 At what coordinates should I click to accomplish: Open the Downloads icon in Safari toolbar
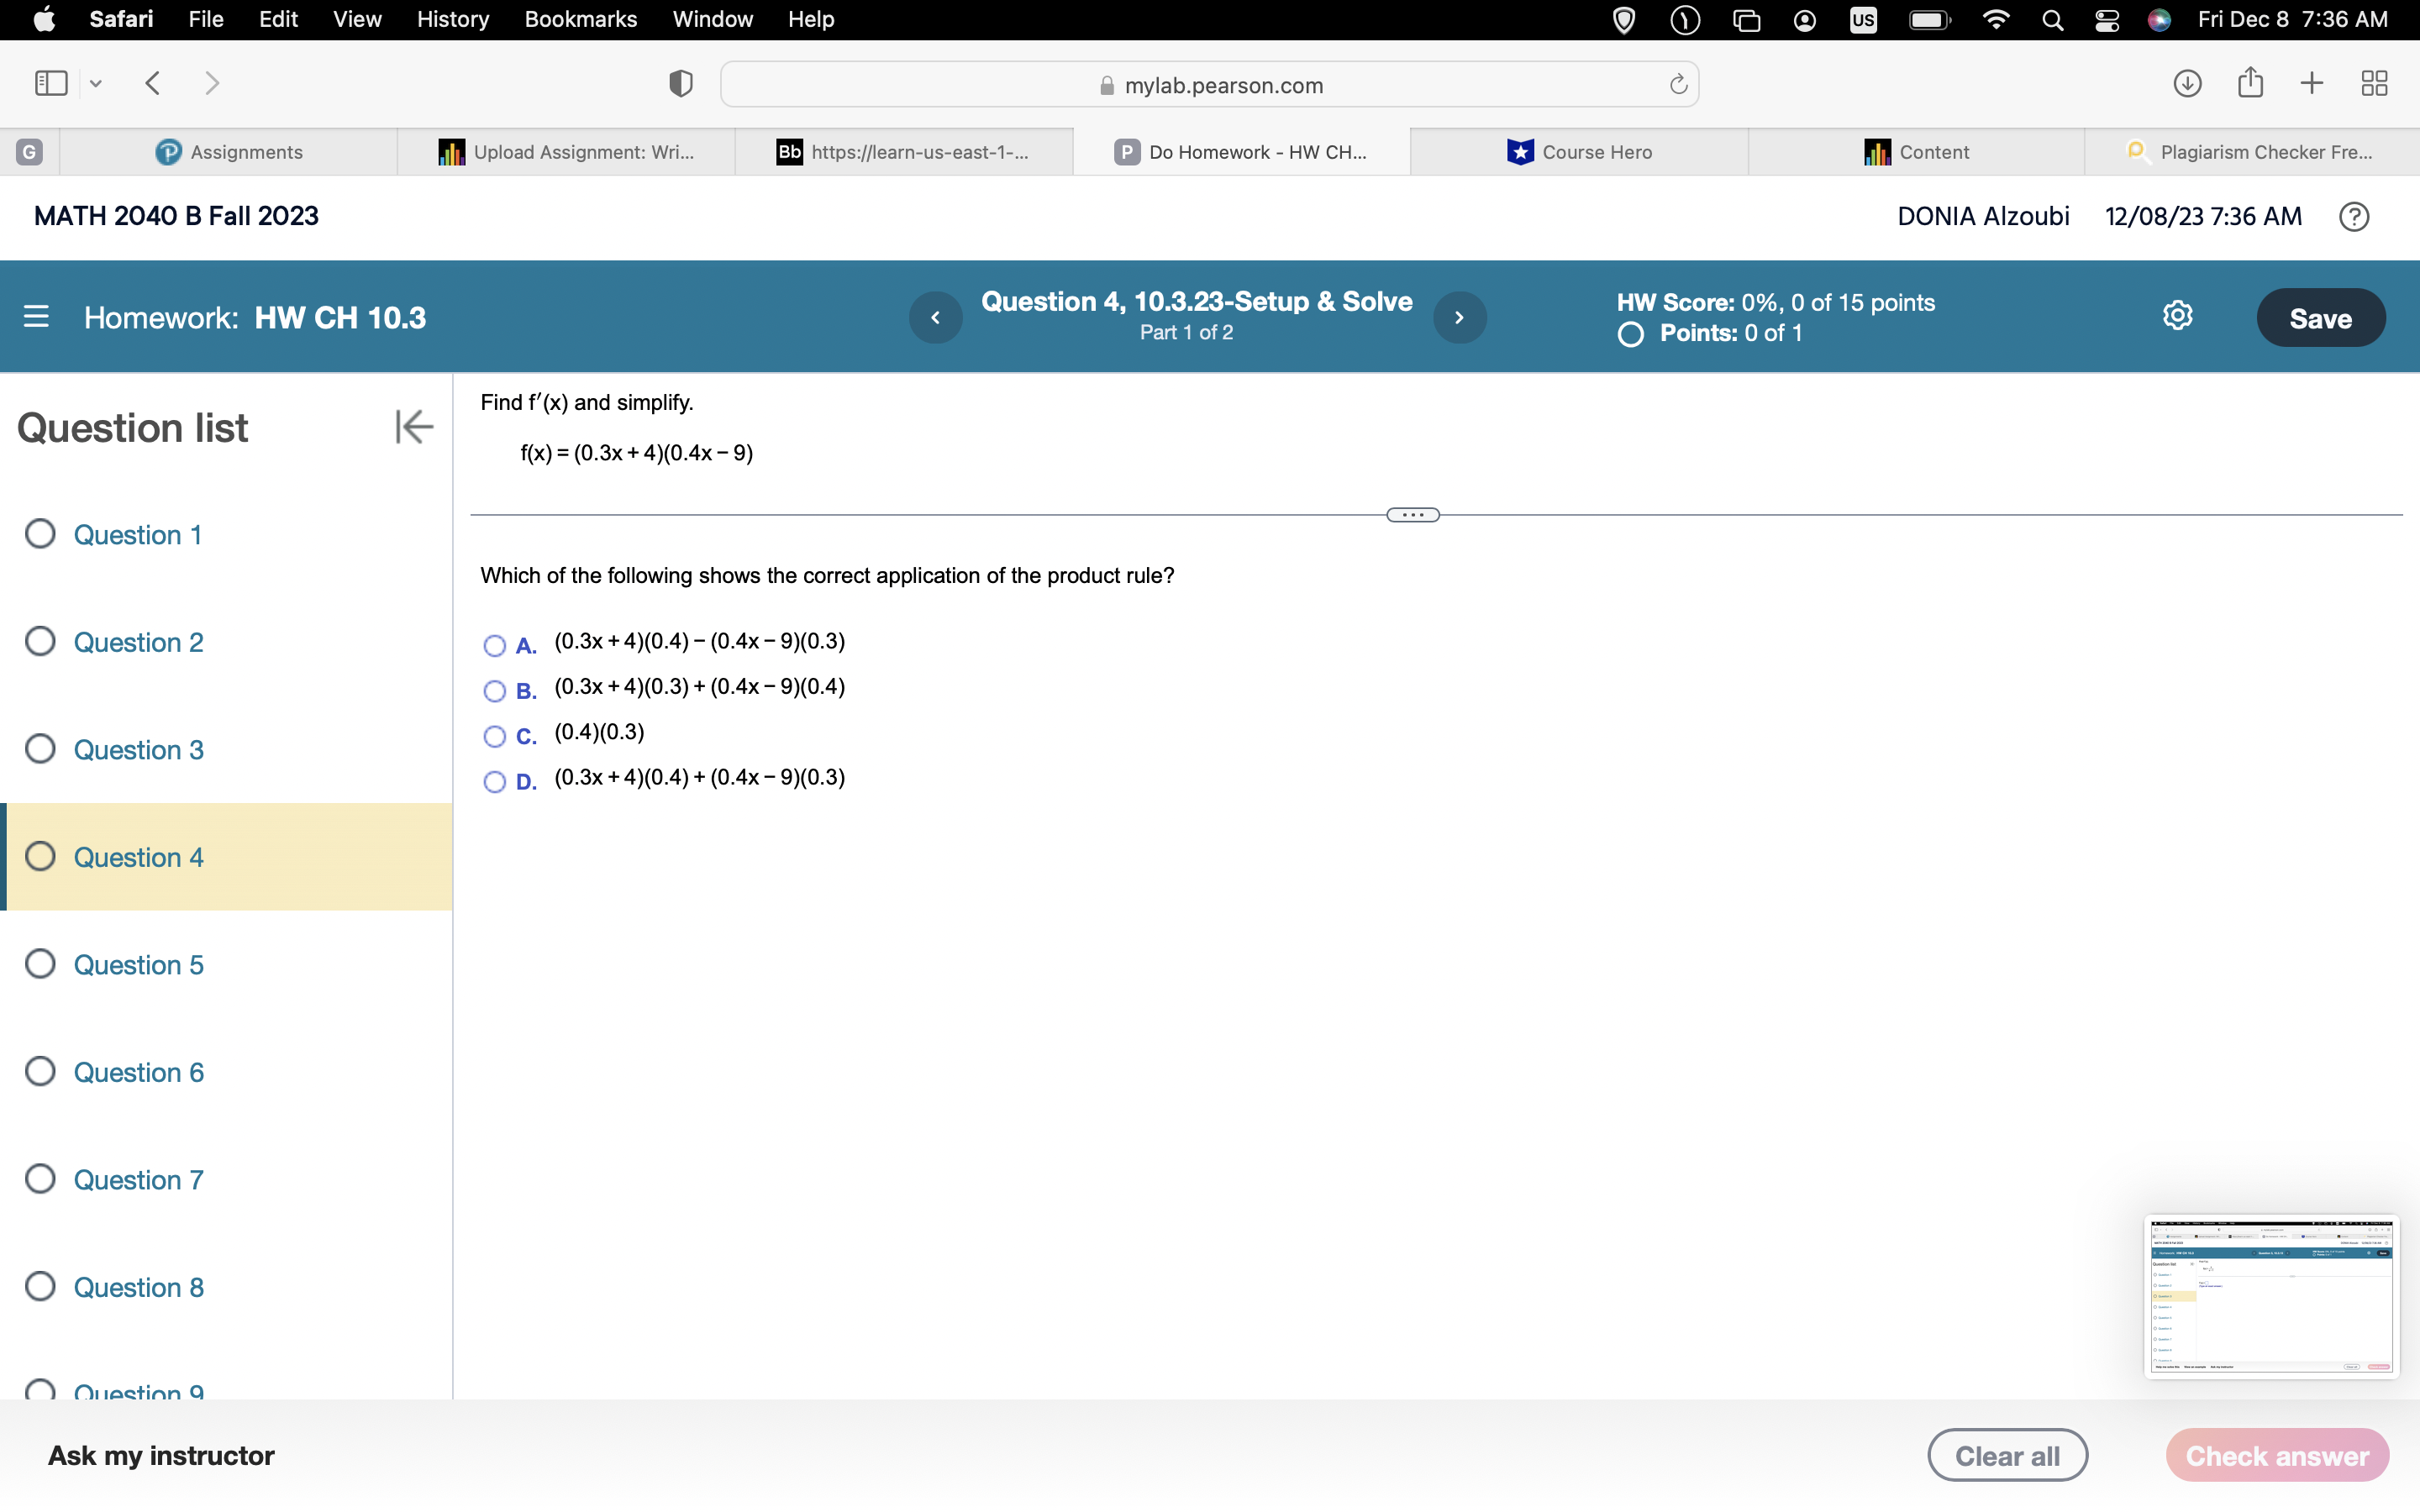coord(2186,83)
